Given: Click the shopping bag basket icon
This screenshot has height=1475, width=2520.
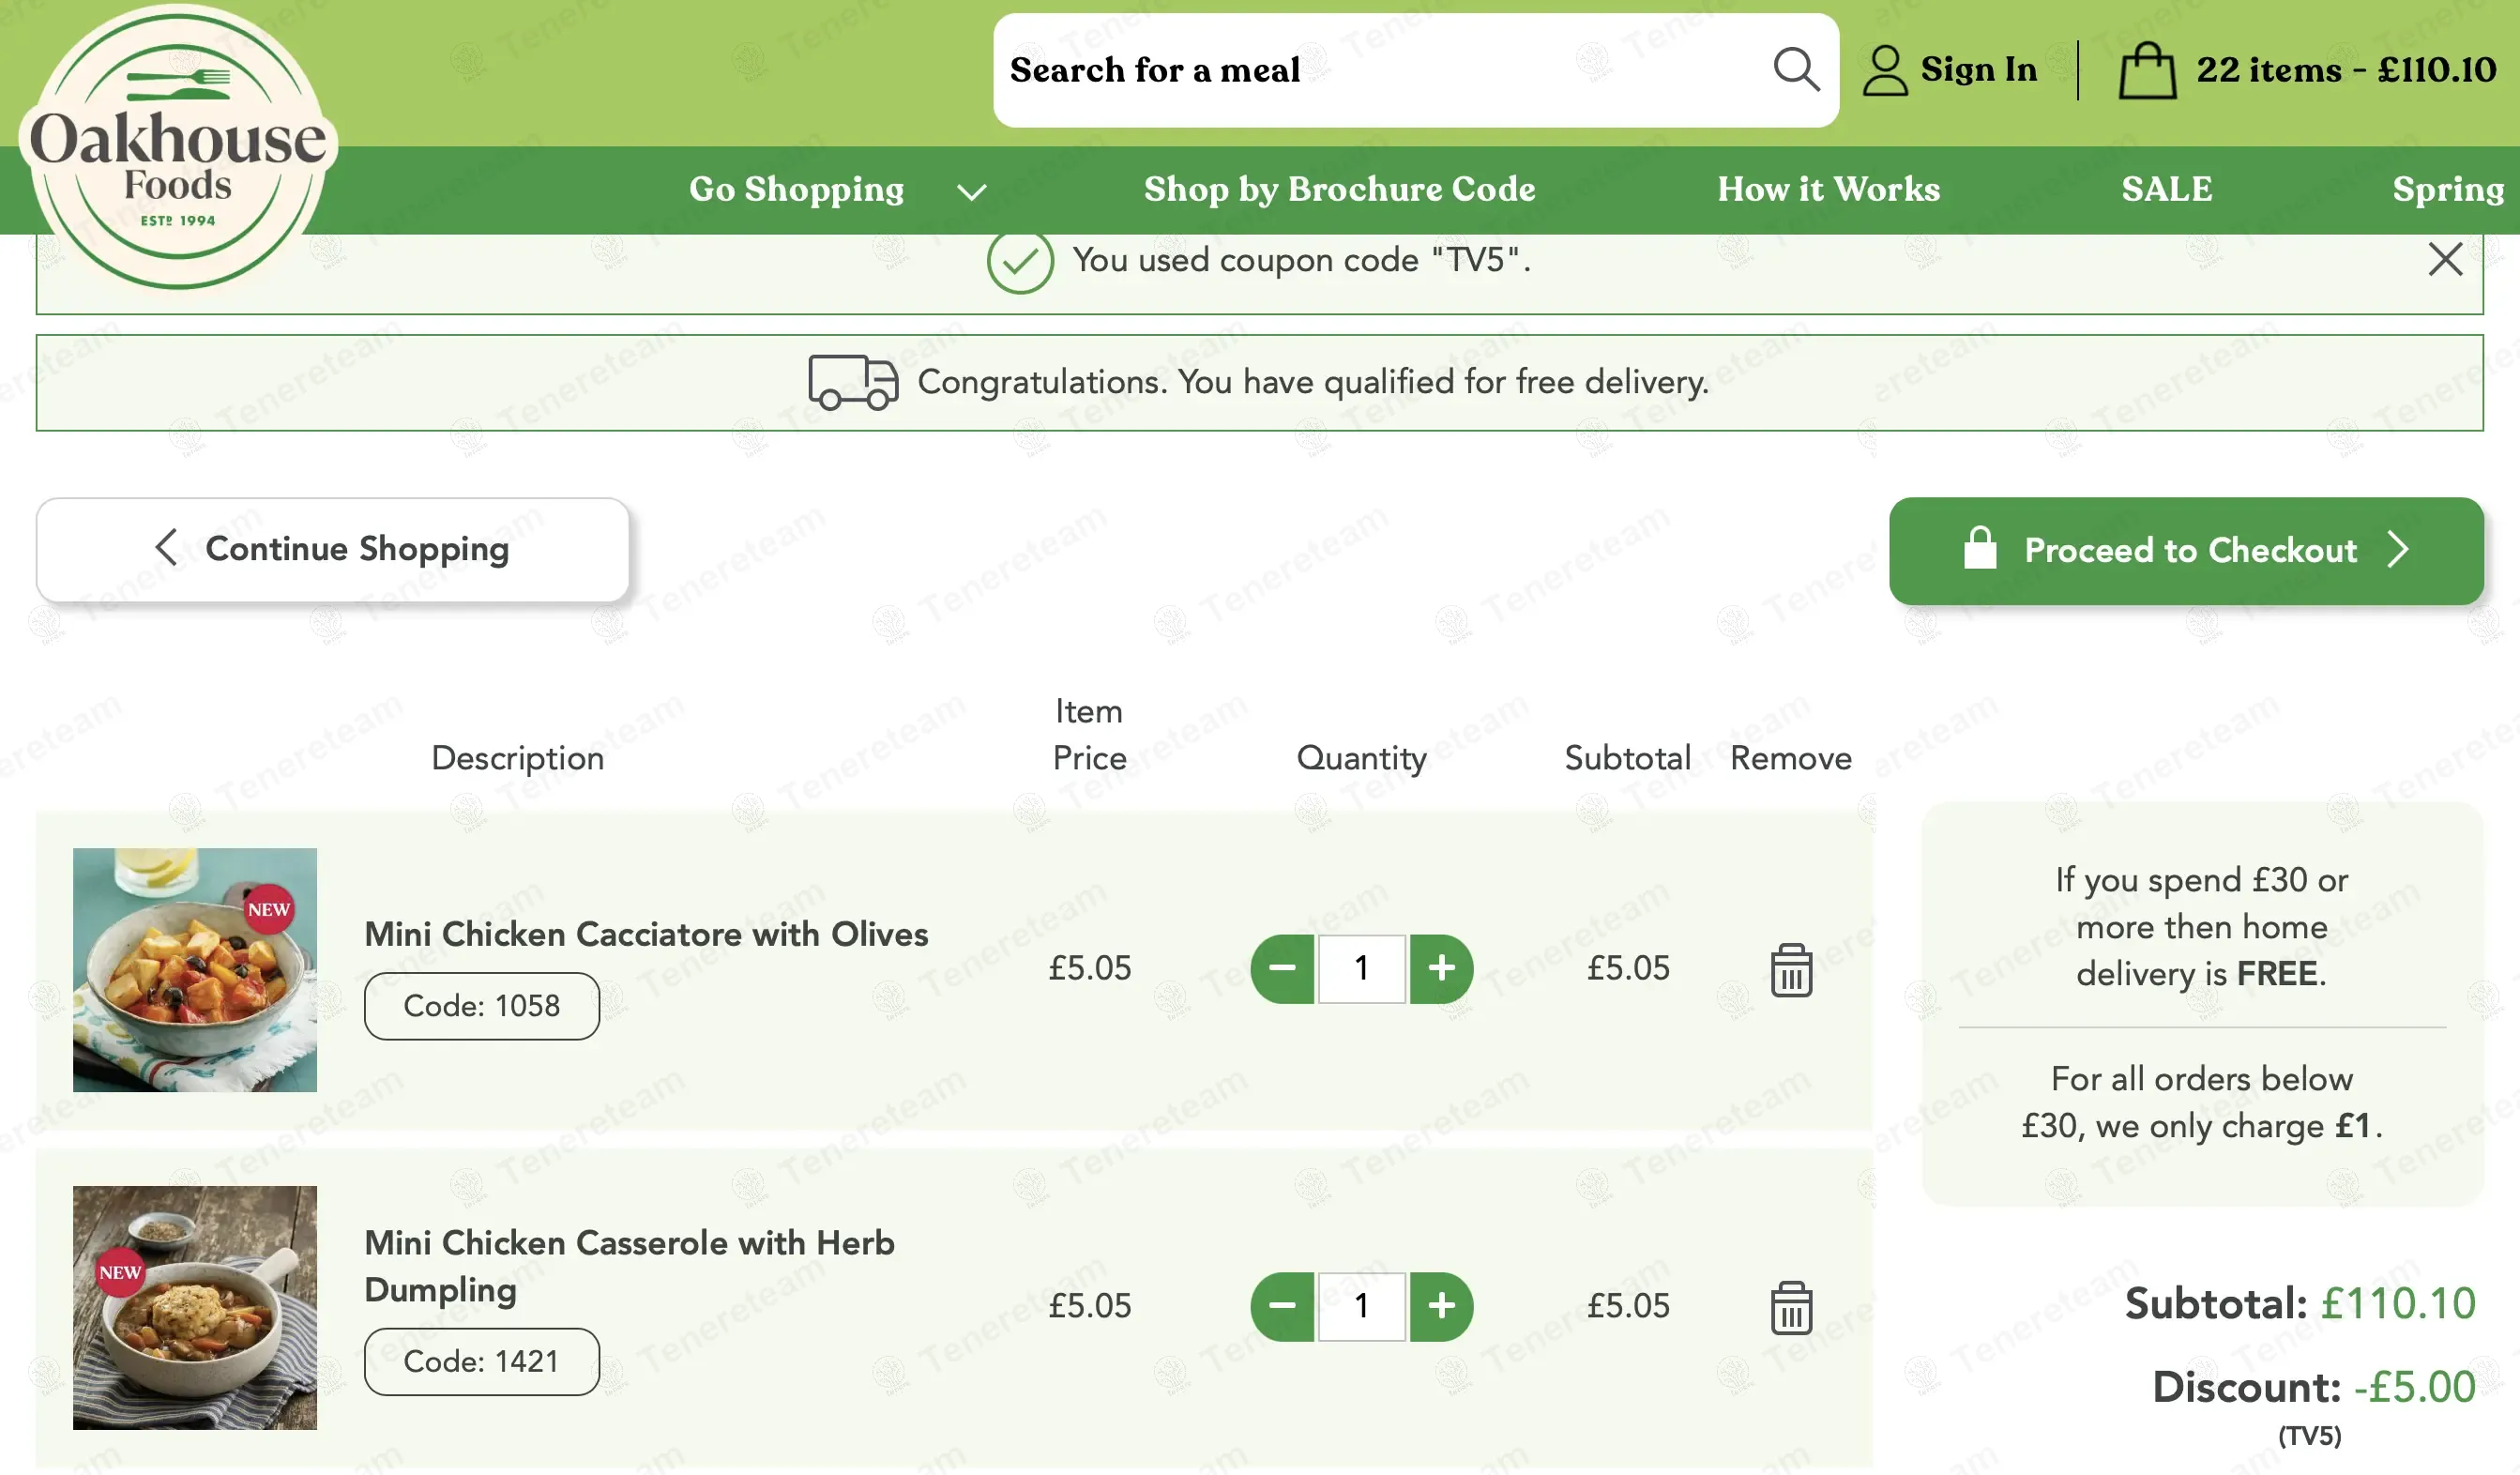Looking at the screenshot, I should (2147, 70).
